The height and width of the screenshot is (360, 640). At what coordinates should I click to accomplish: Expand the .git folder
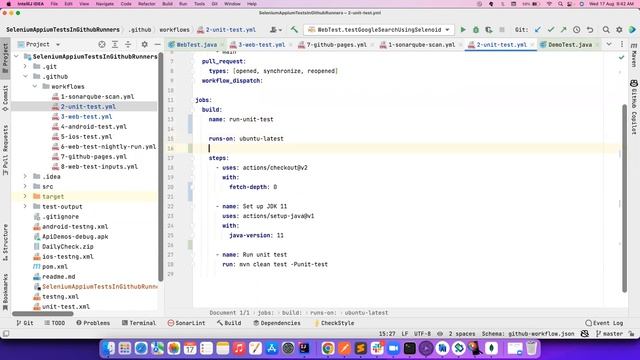pos(25,66)
